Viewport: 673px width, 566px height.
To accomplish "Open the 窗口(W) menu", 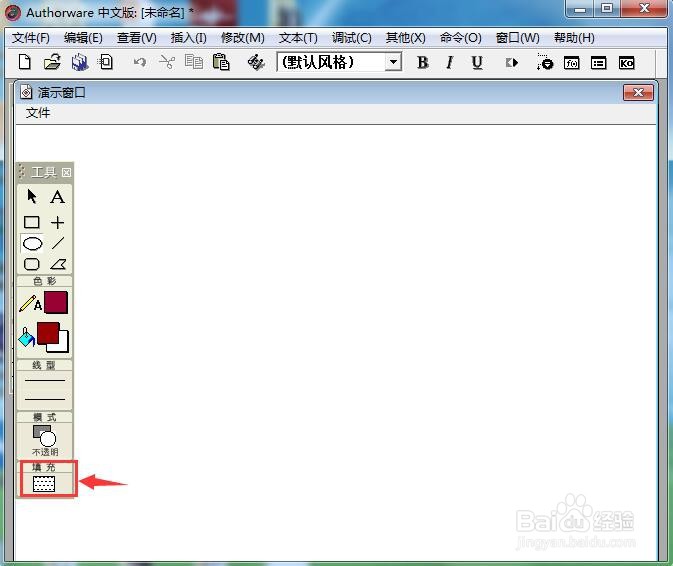I will coord(517,38).
